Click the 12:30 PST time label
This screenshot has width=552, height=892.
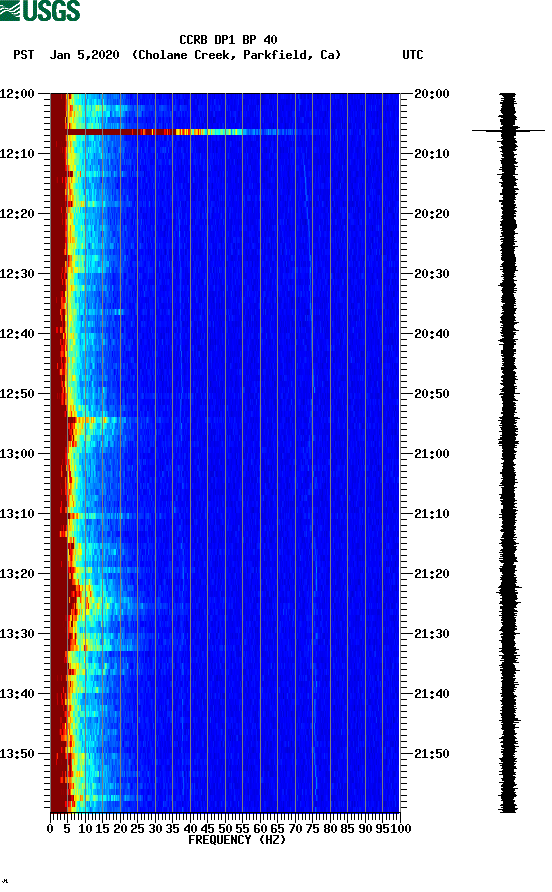pyautogui.click(x=17, y=274)
